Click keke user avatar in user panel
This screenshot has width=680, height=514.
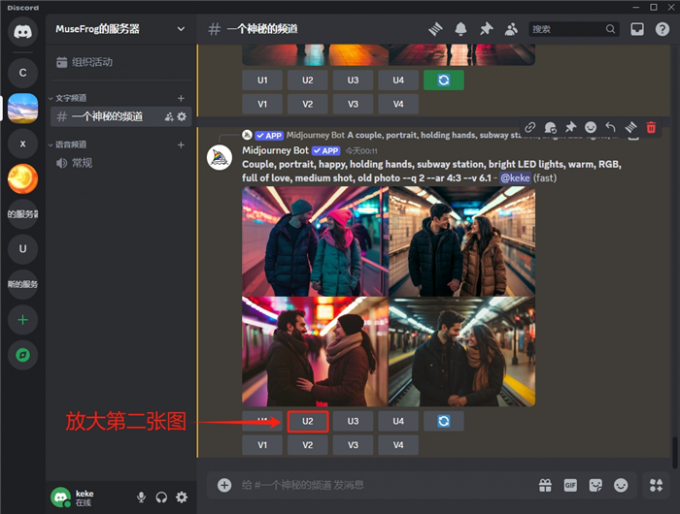tap(61, 497)
